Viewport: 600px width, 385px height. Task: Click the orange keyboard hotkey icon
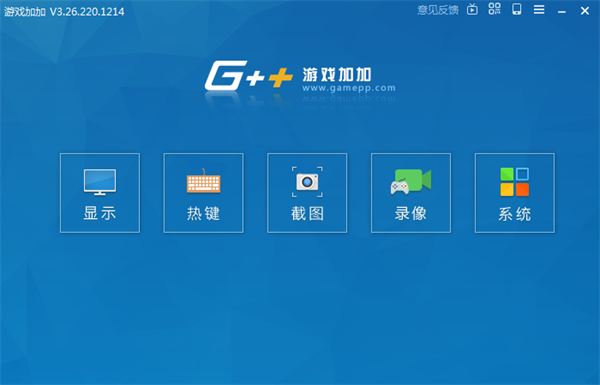click(203, 181)
